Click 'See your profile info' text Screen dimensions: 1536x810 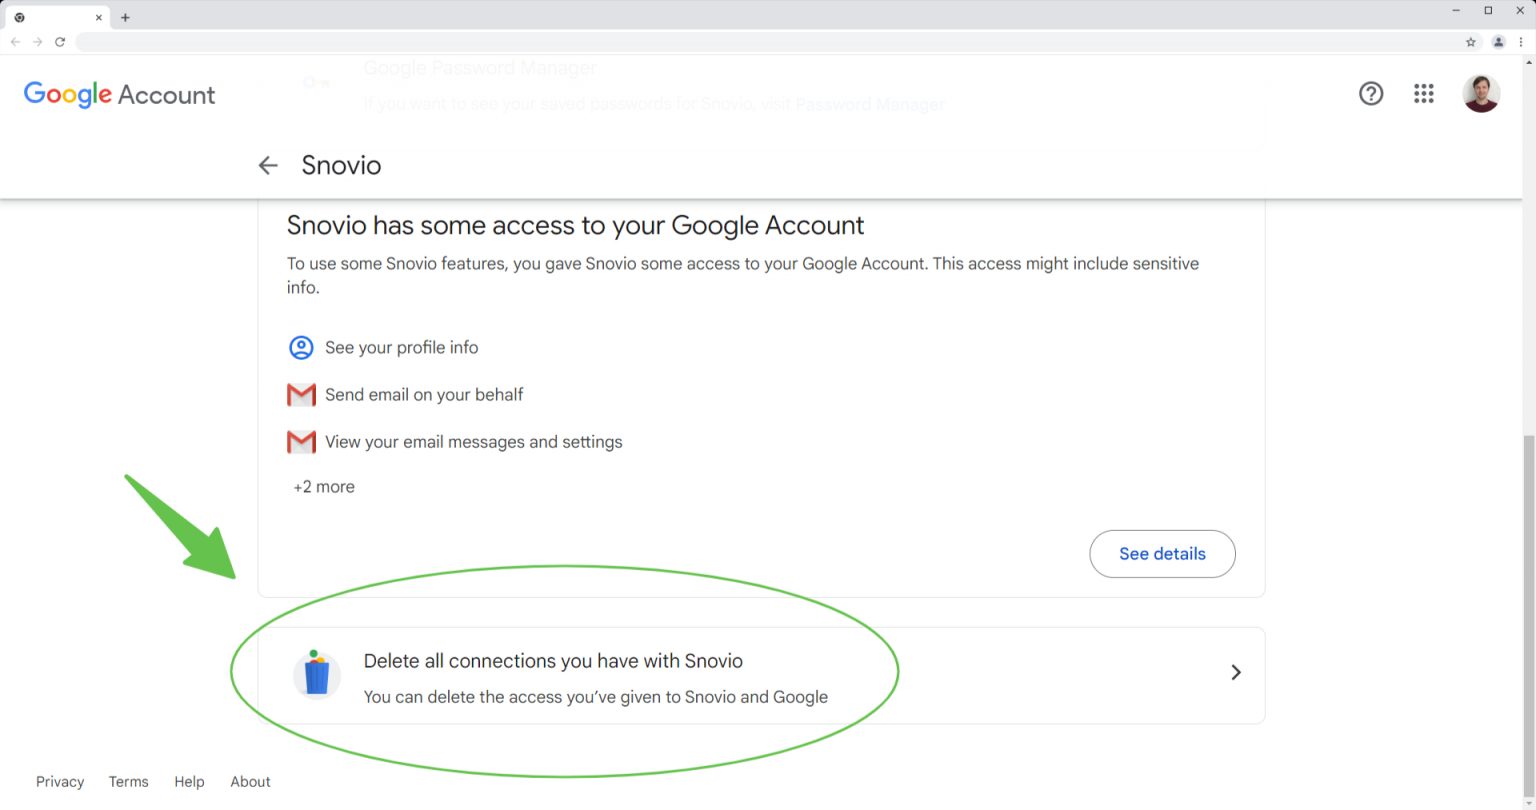[x=401, y=347]
